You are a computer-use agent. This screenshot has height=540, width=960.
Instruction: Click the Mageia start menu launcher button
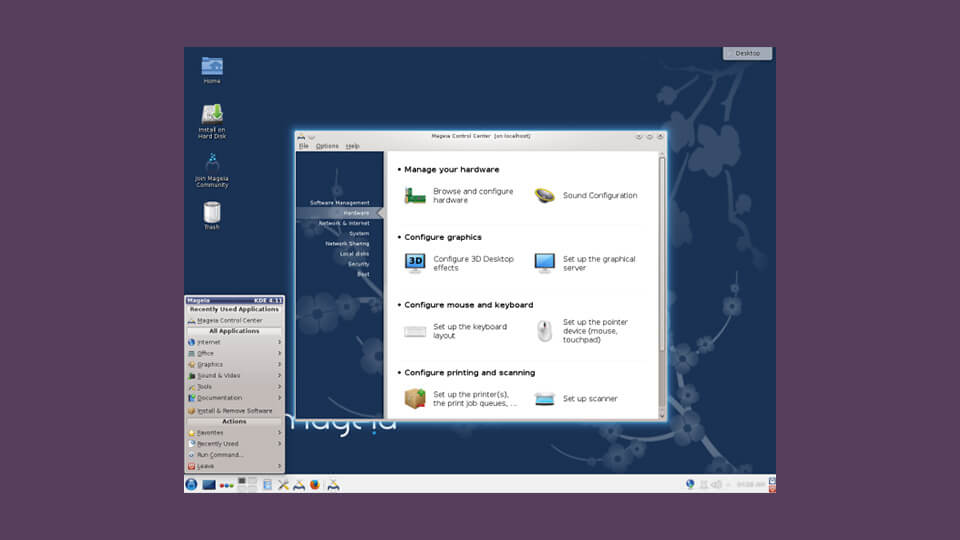tap(192, 484)
